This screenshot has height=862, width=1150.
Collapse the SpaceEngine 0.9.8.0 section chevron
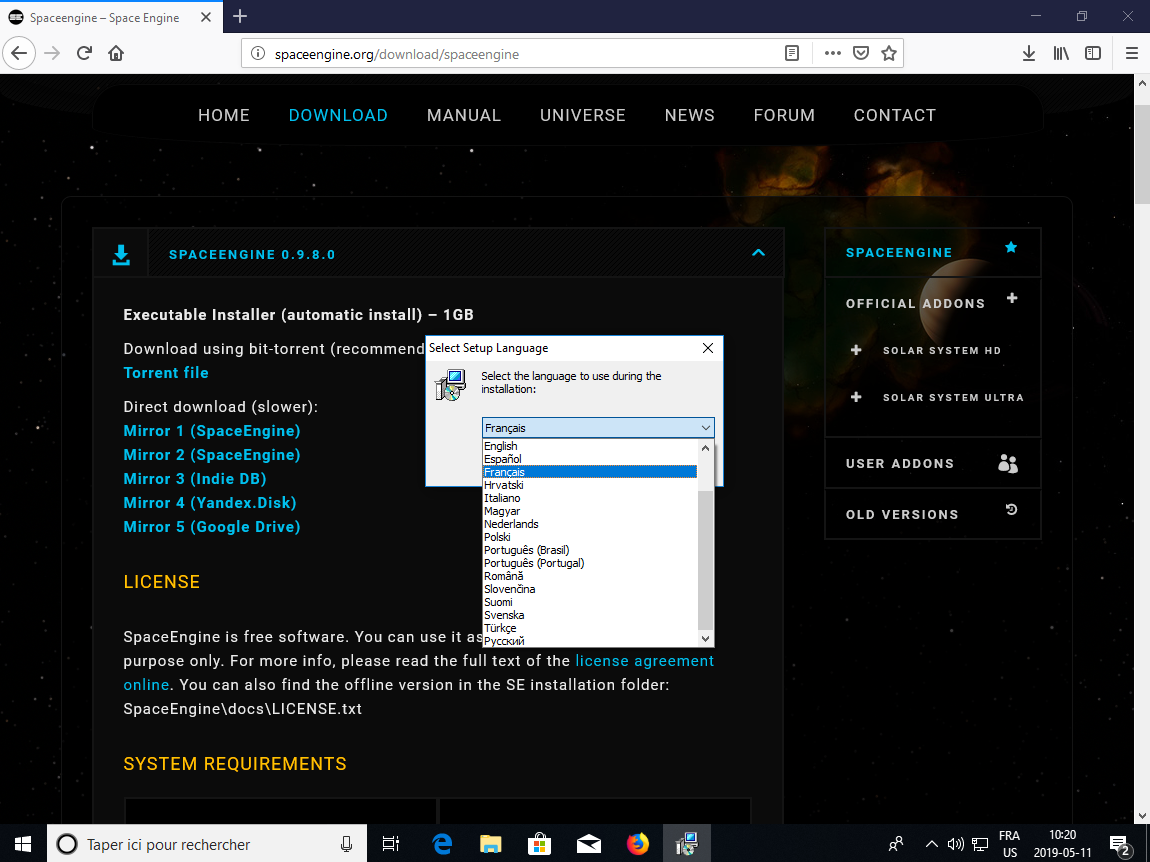[758, 253]
